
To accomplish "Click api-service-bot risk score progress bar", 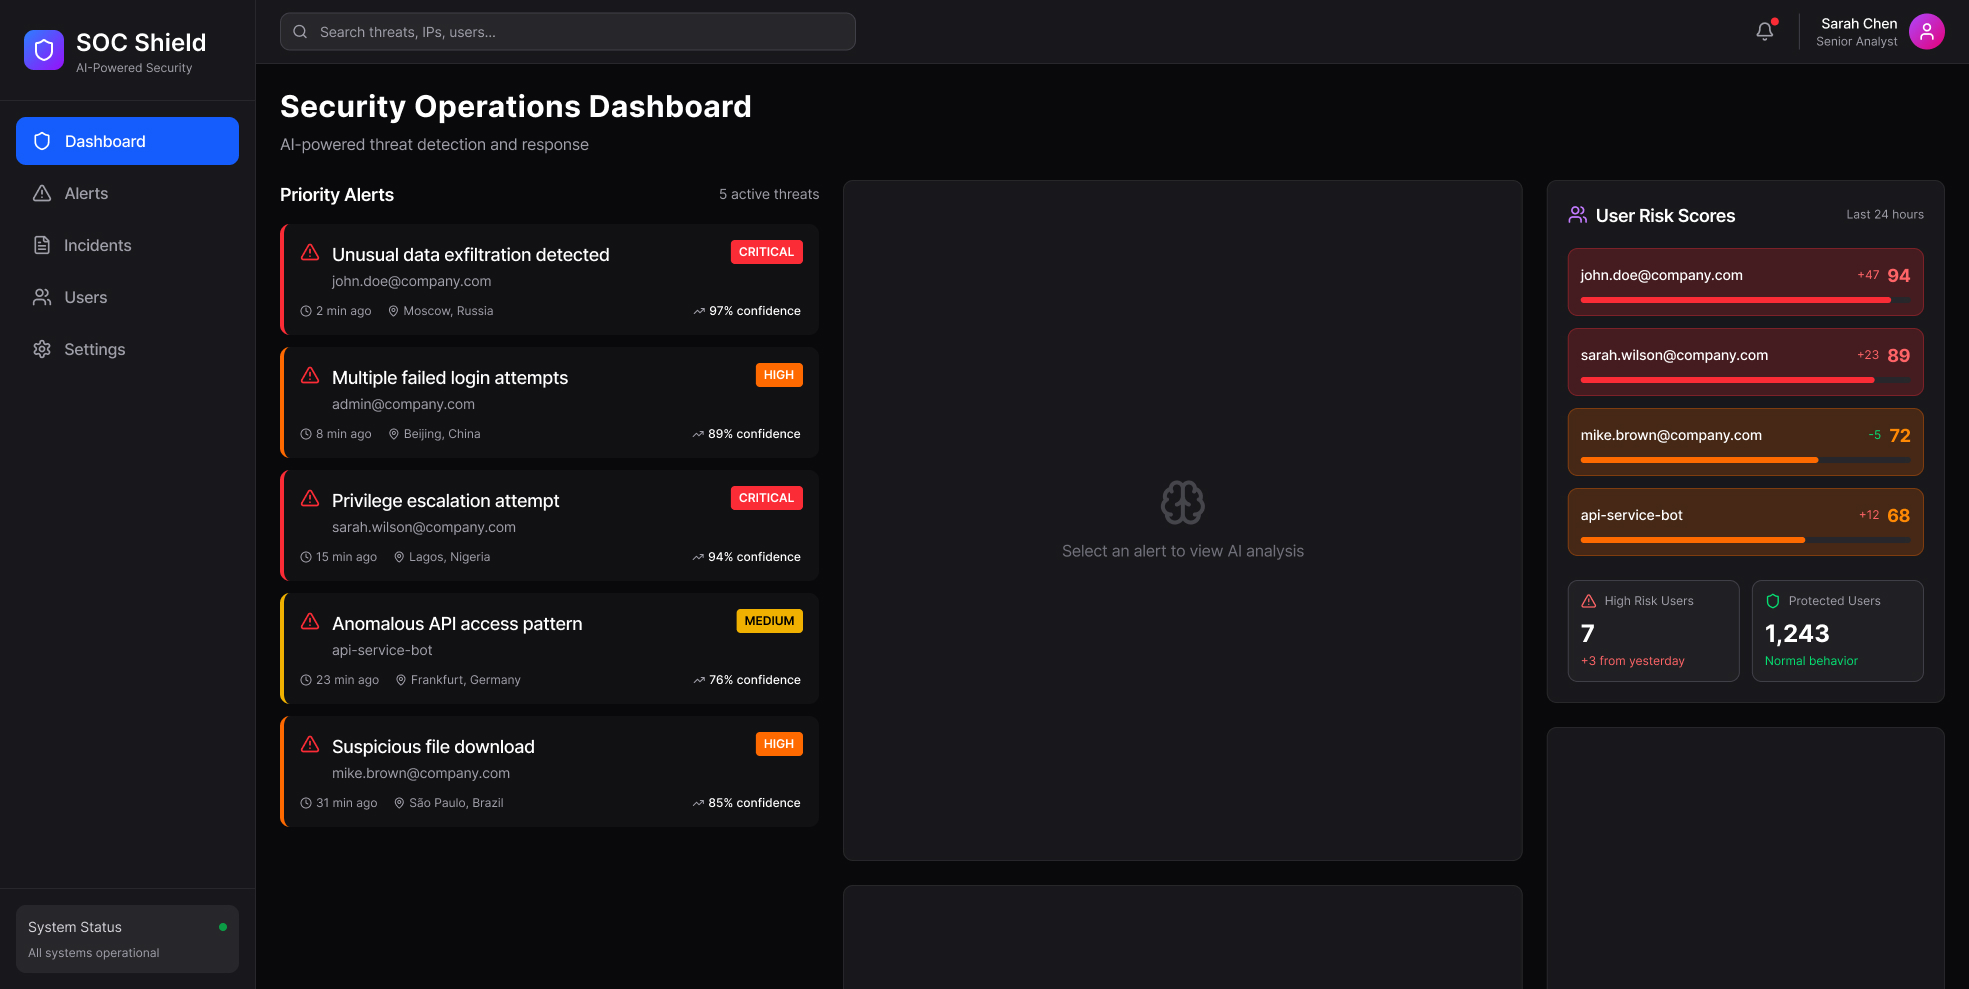I will click(1745, 540).
